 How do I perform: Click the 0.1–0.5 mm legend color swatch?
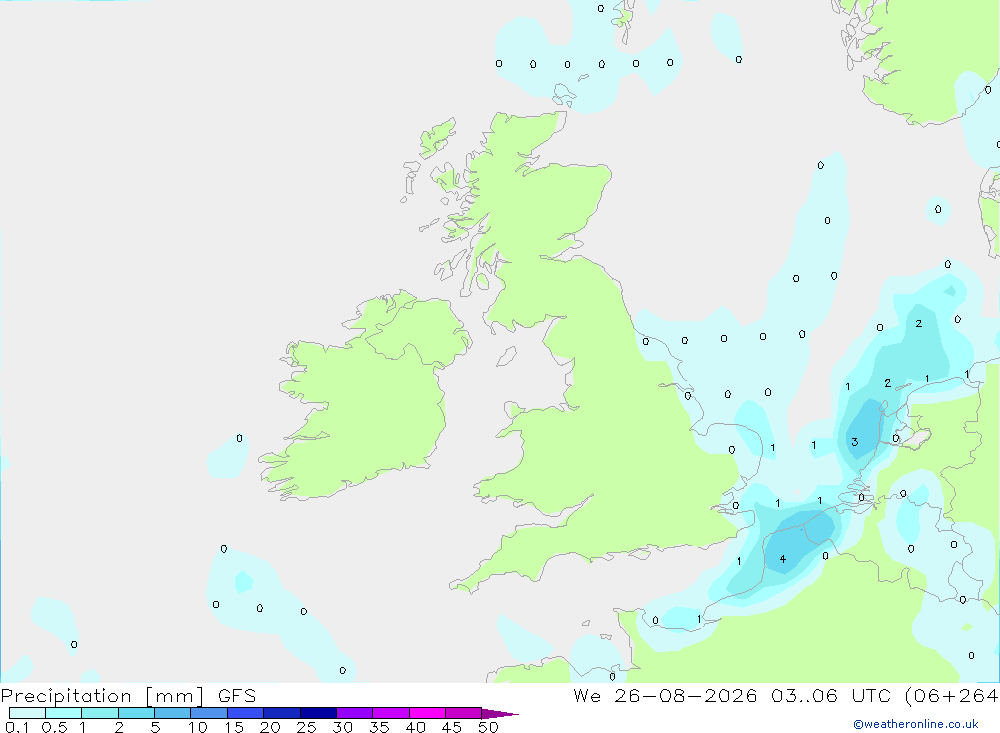click(27, 713)
